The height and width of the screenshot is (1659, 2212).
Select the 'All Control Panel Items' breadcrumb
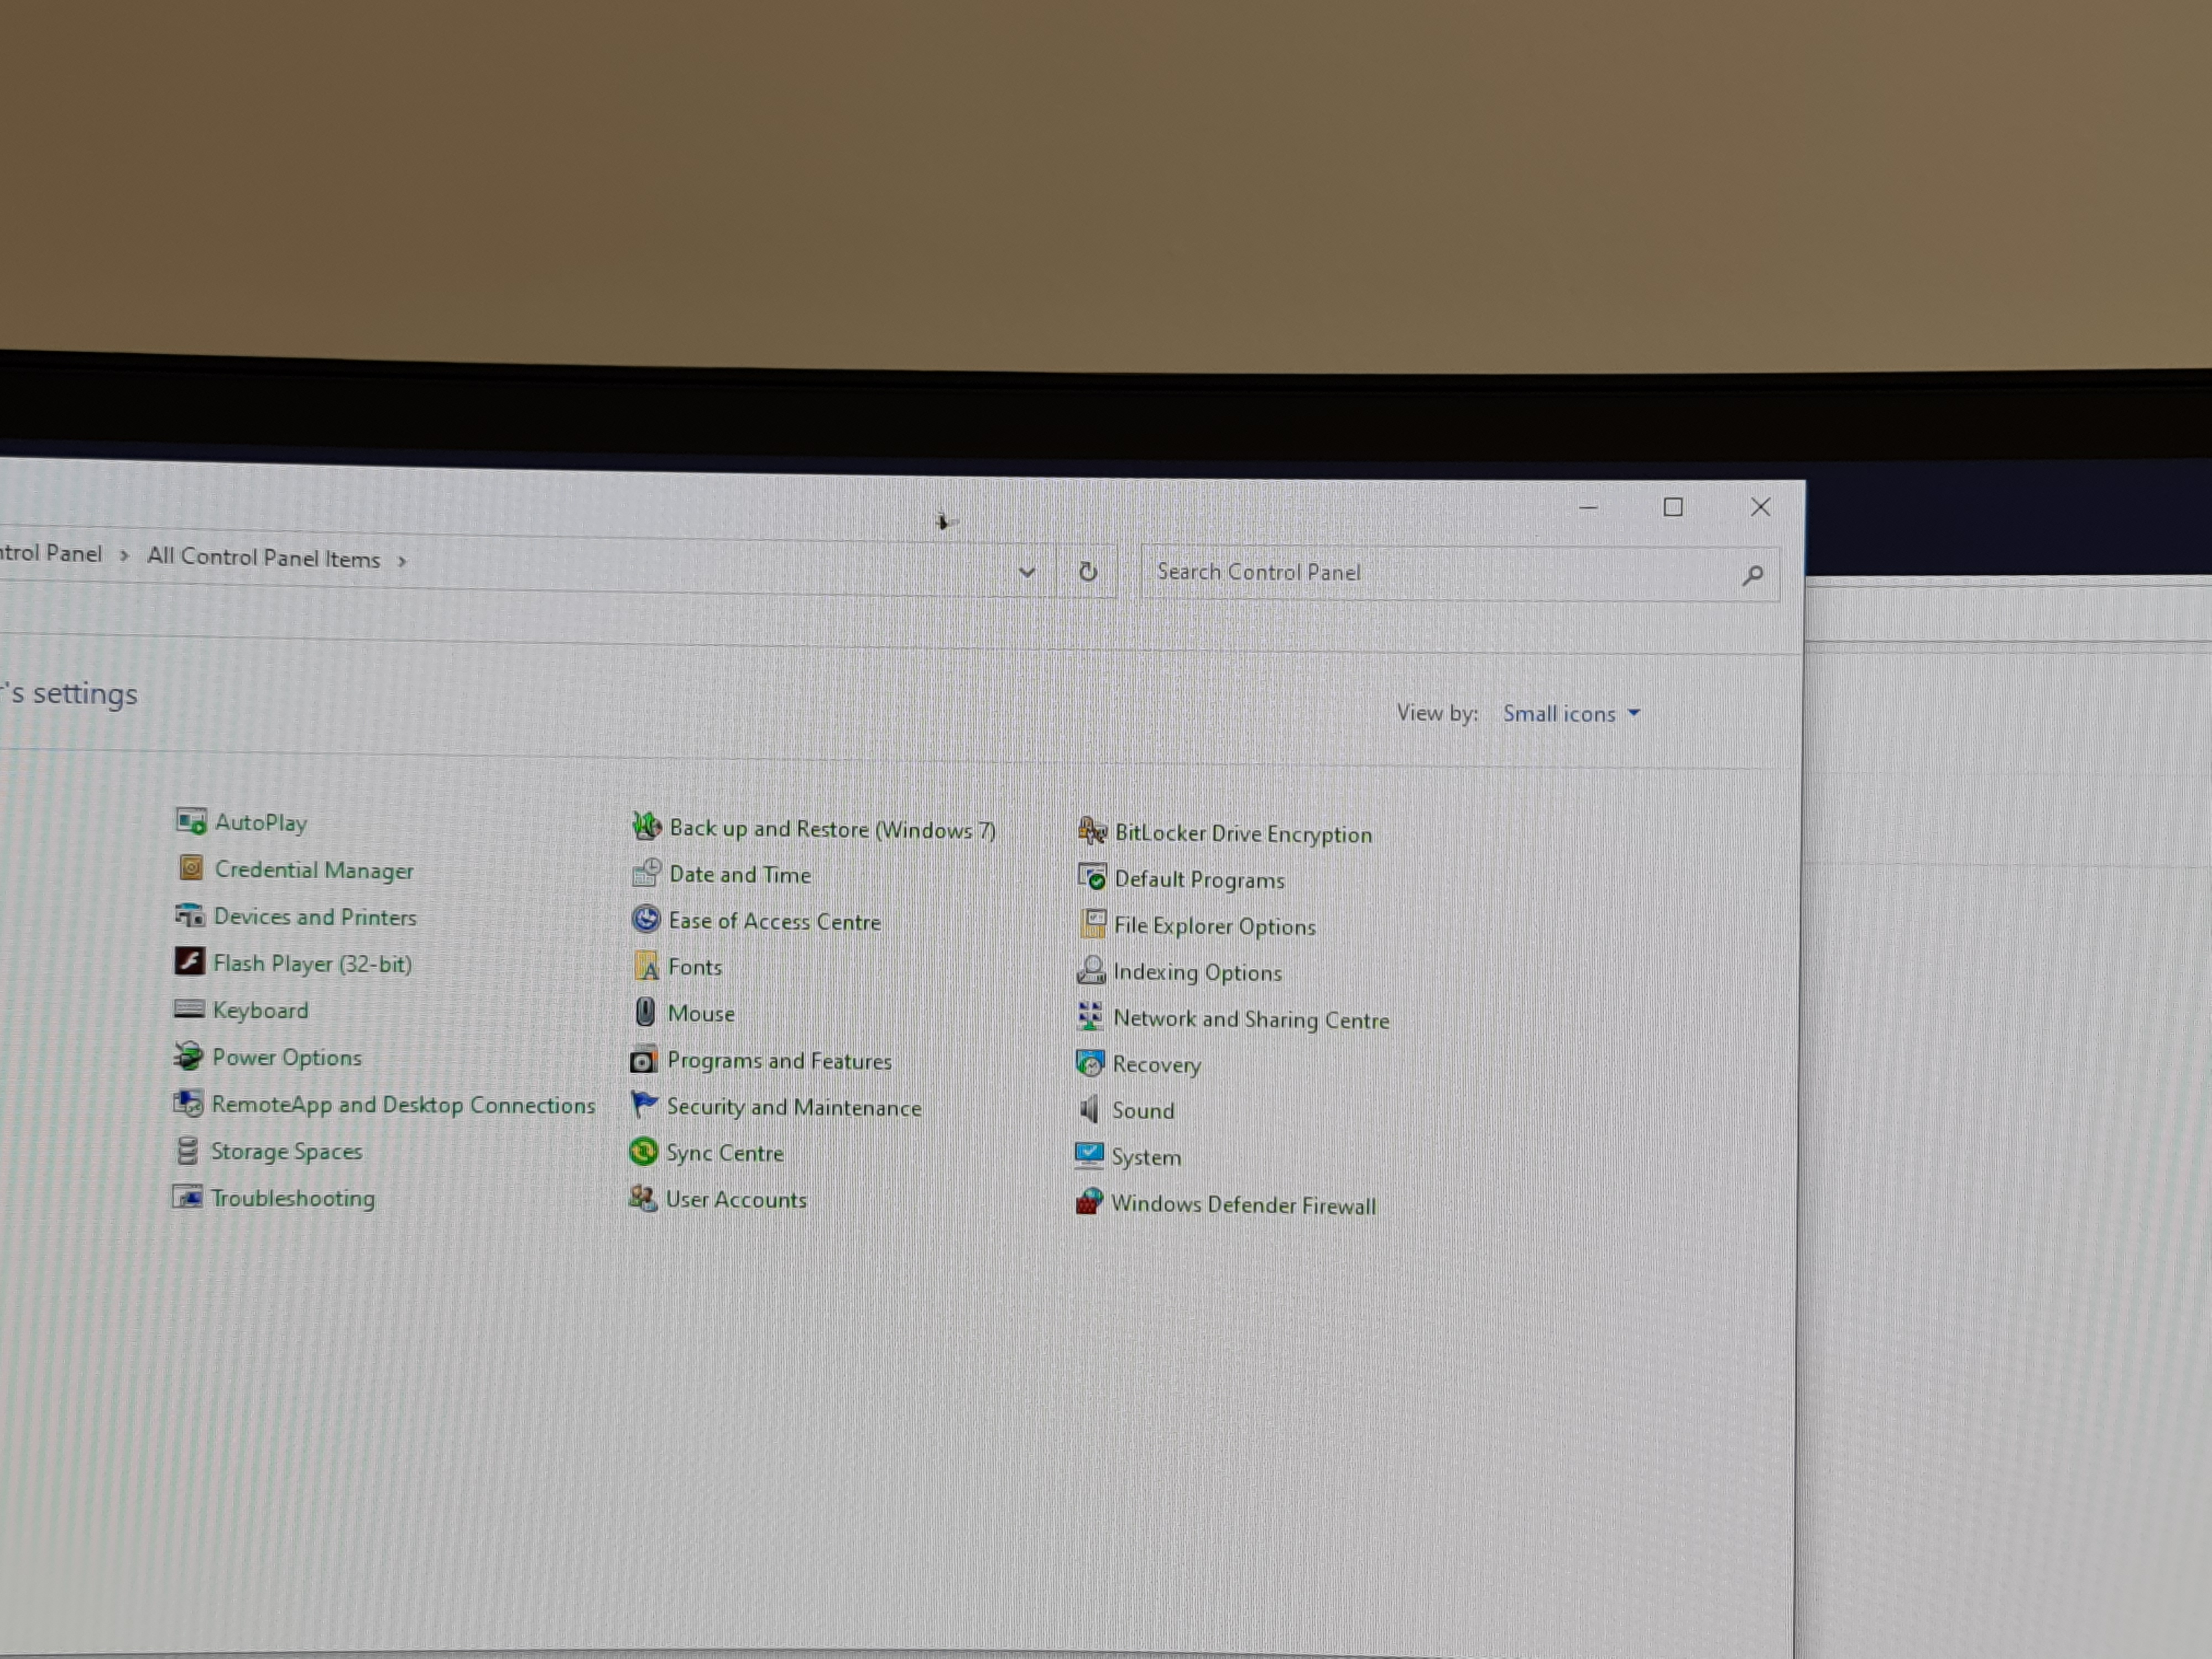[x=263, y=558]
